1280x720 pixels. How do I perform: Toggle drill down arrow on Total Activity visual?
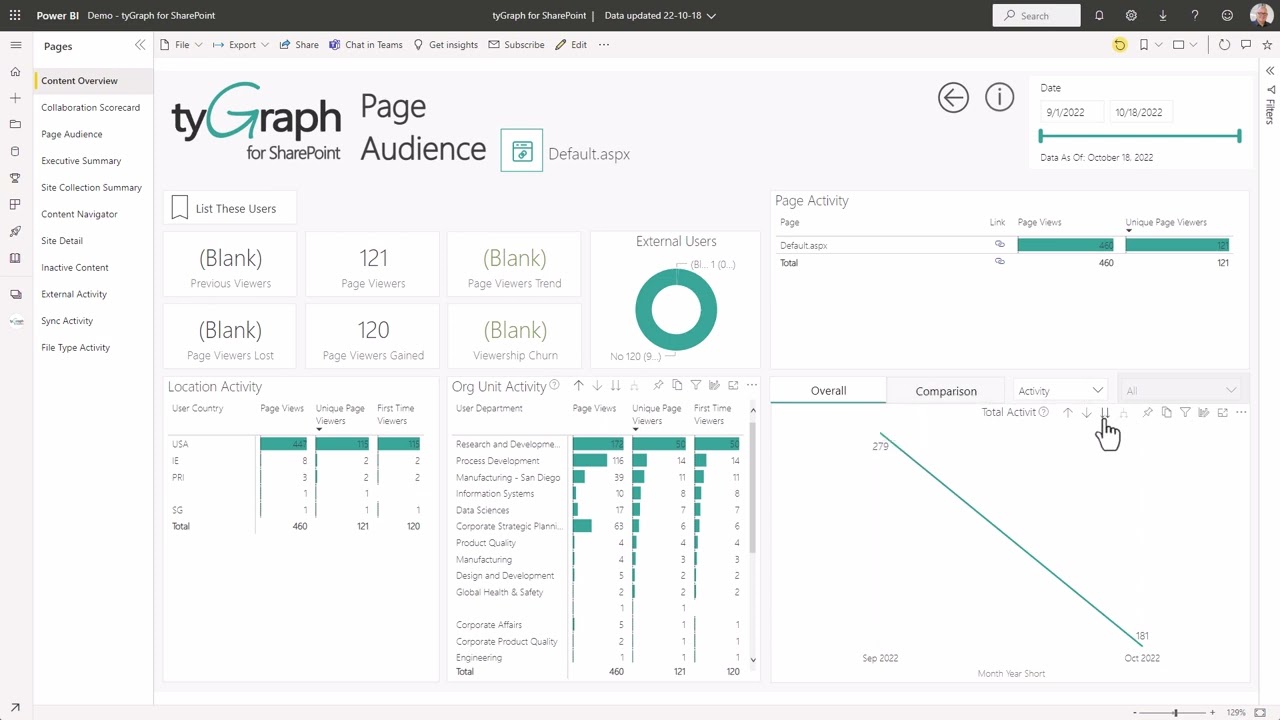pos(1086,412)
